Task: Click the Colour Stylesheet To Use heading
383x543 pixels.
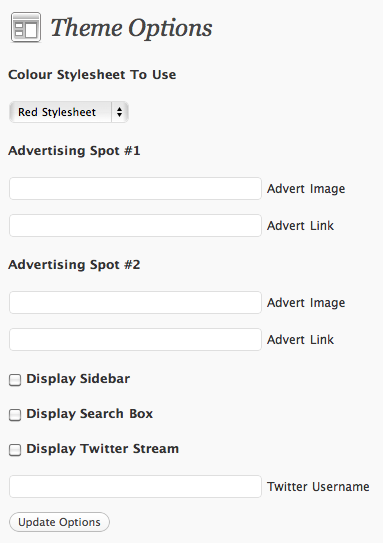Action: click(92, 75)
